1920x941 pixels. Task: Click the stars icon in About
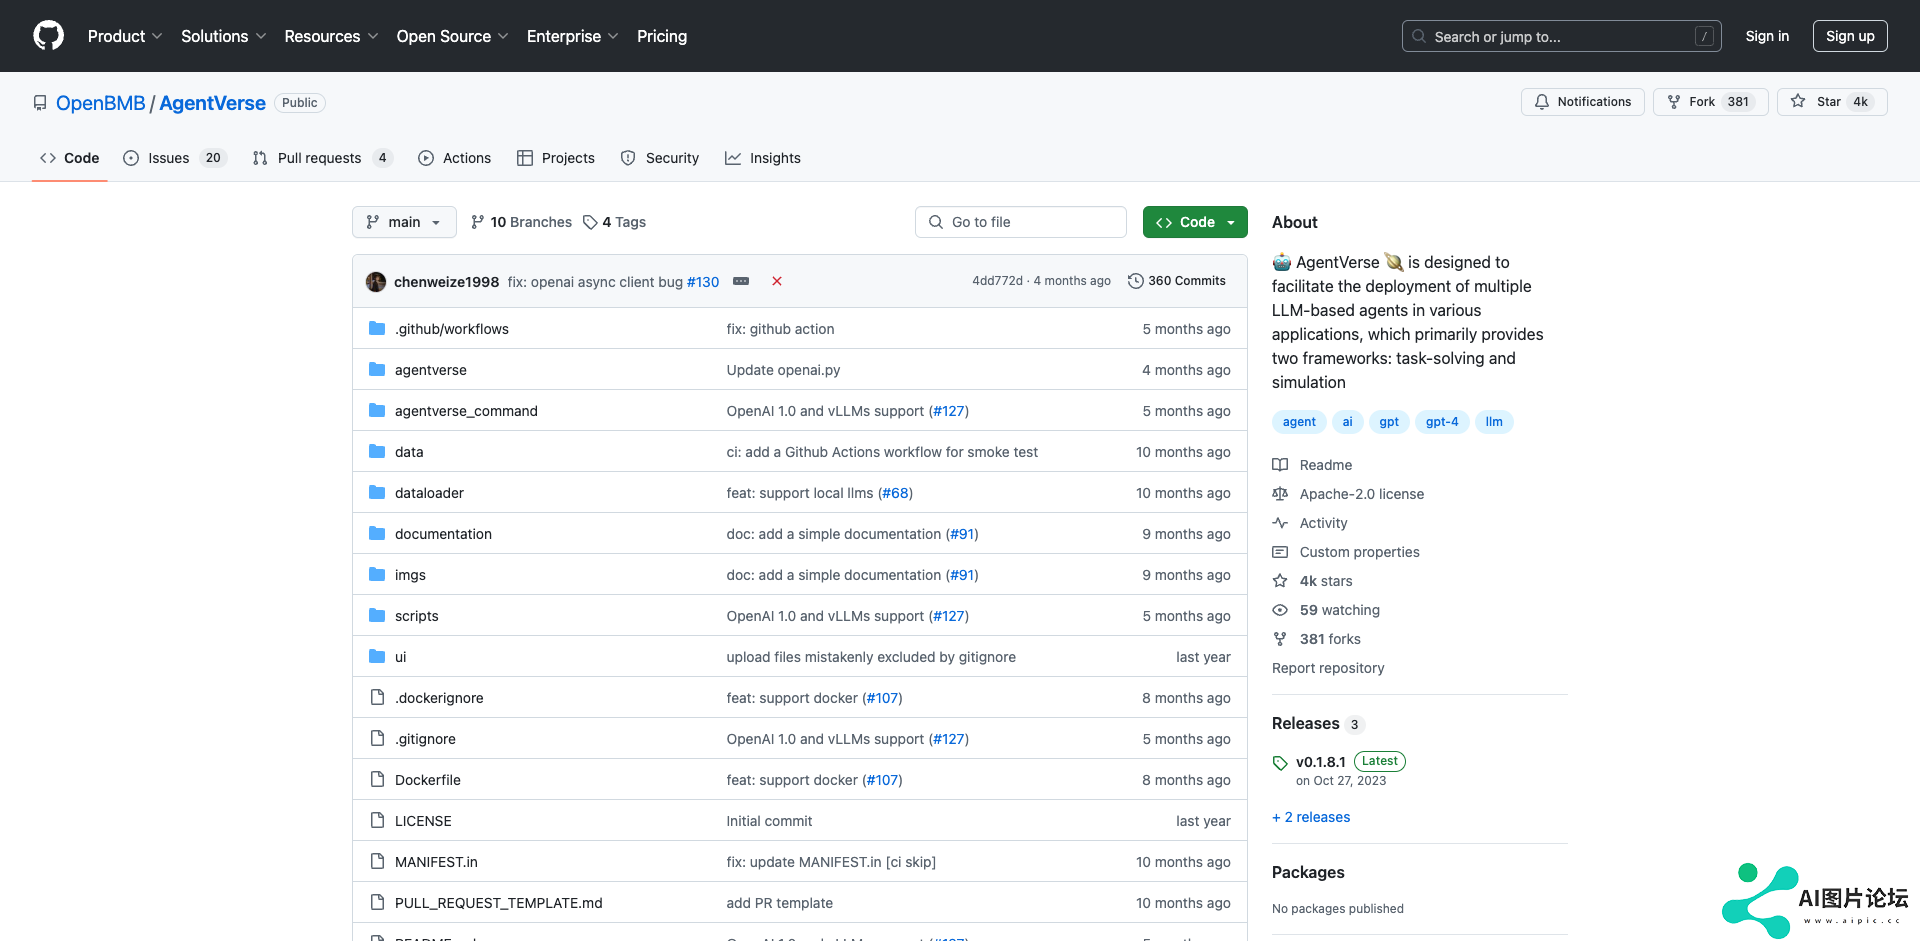(1280, 581)
